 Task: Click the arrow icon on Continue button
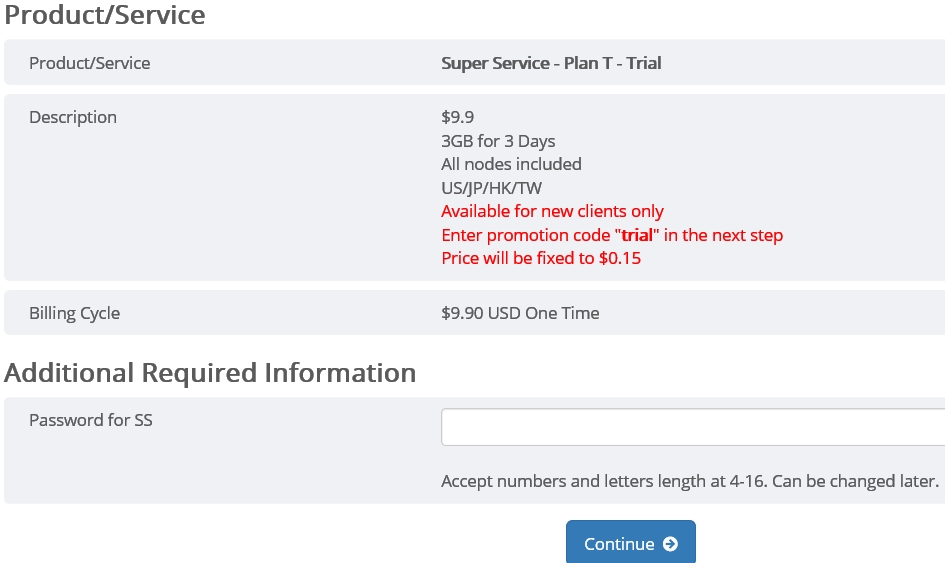(x=670, y=544)
